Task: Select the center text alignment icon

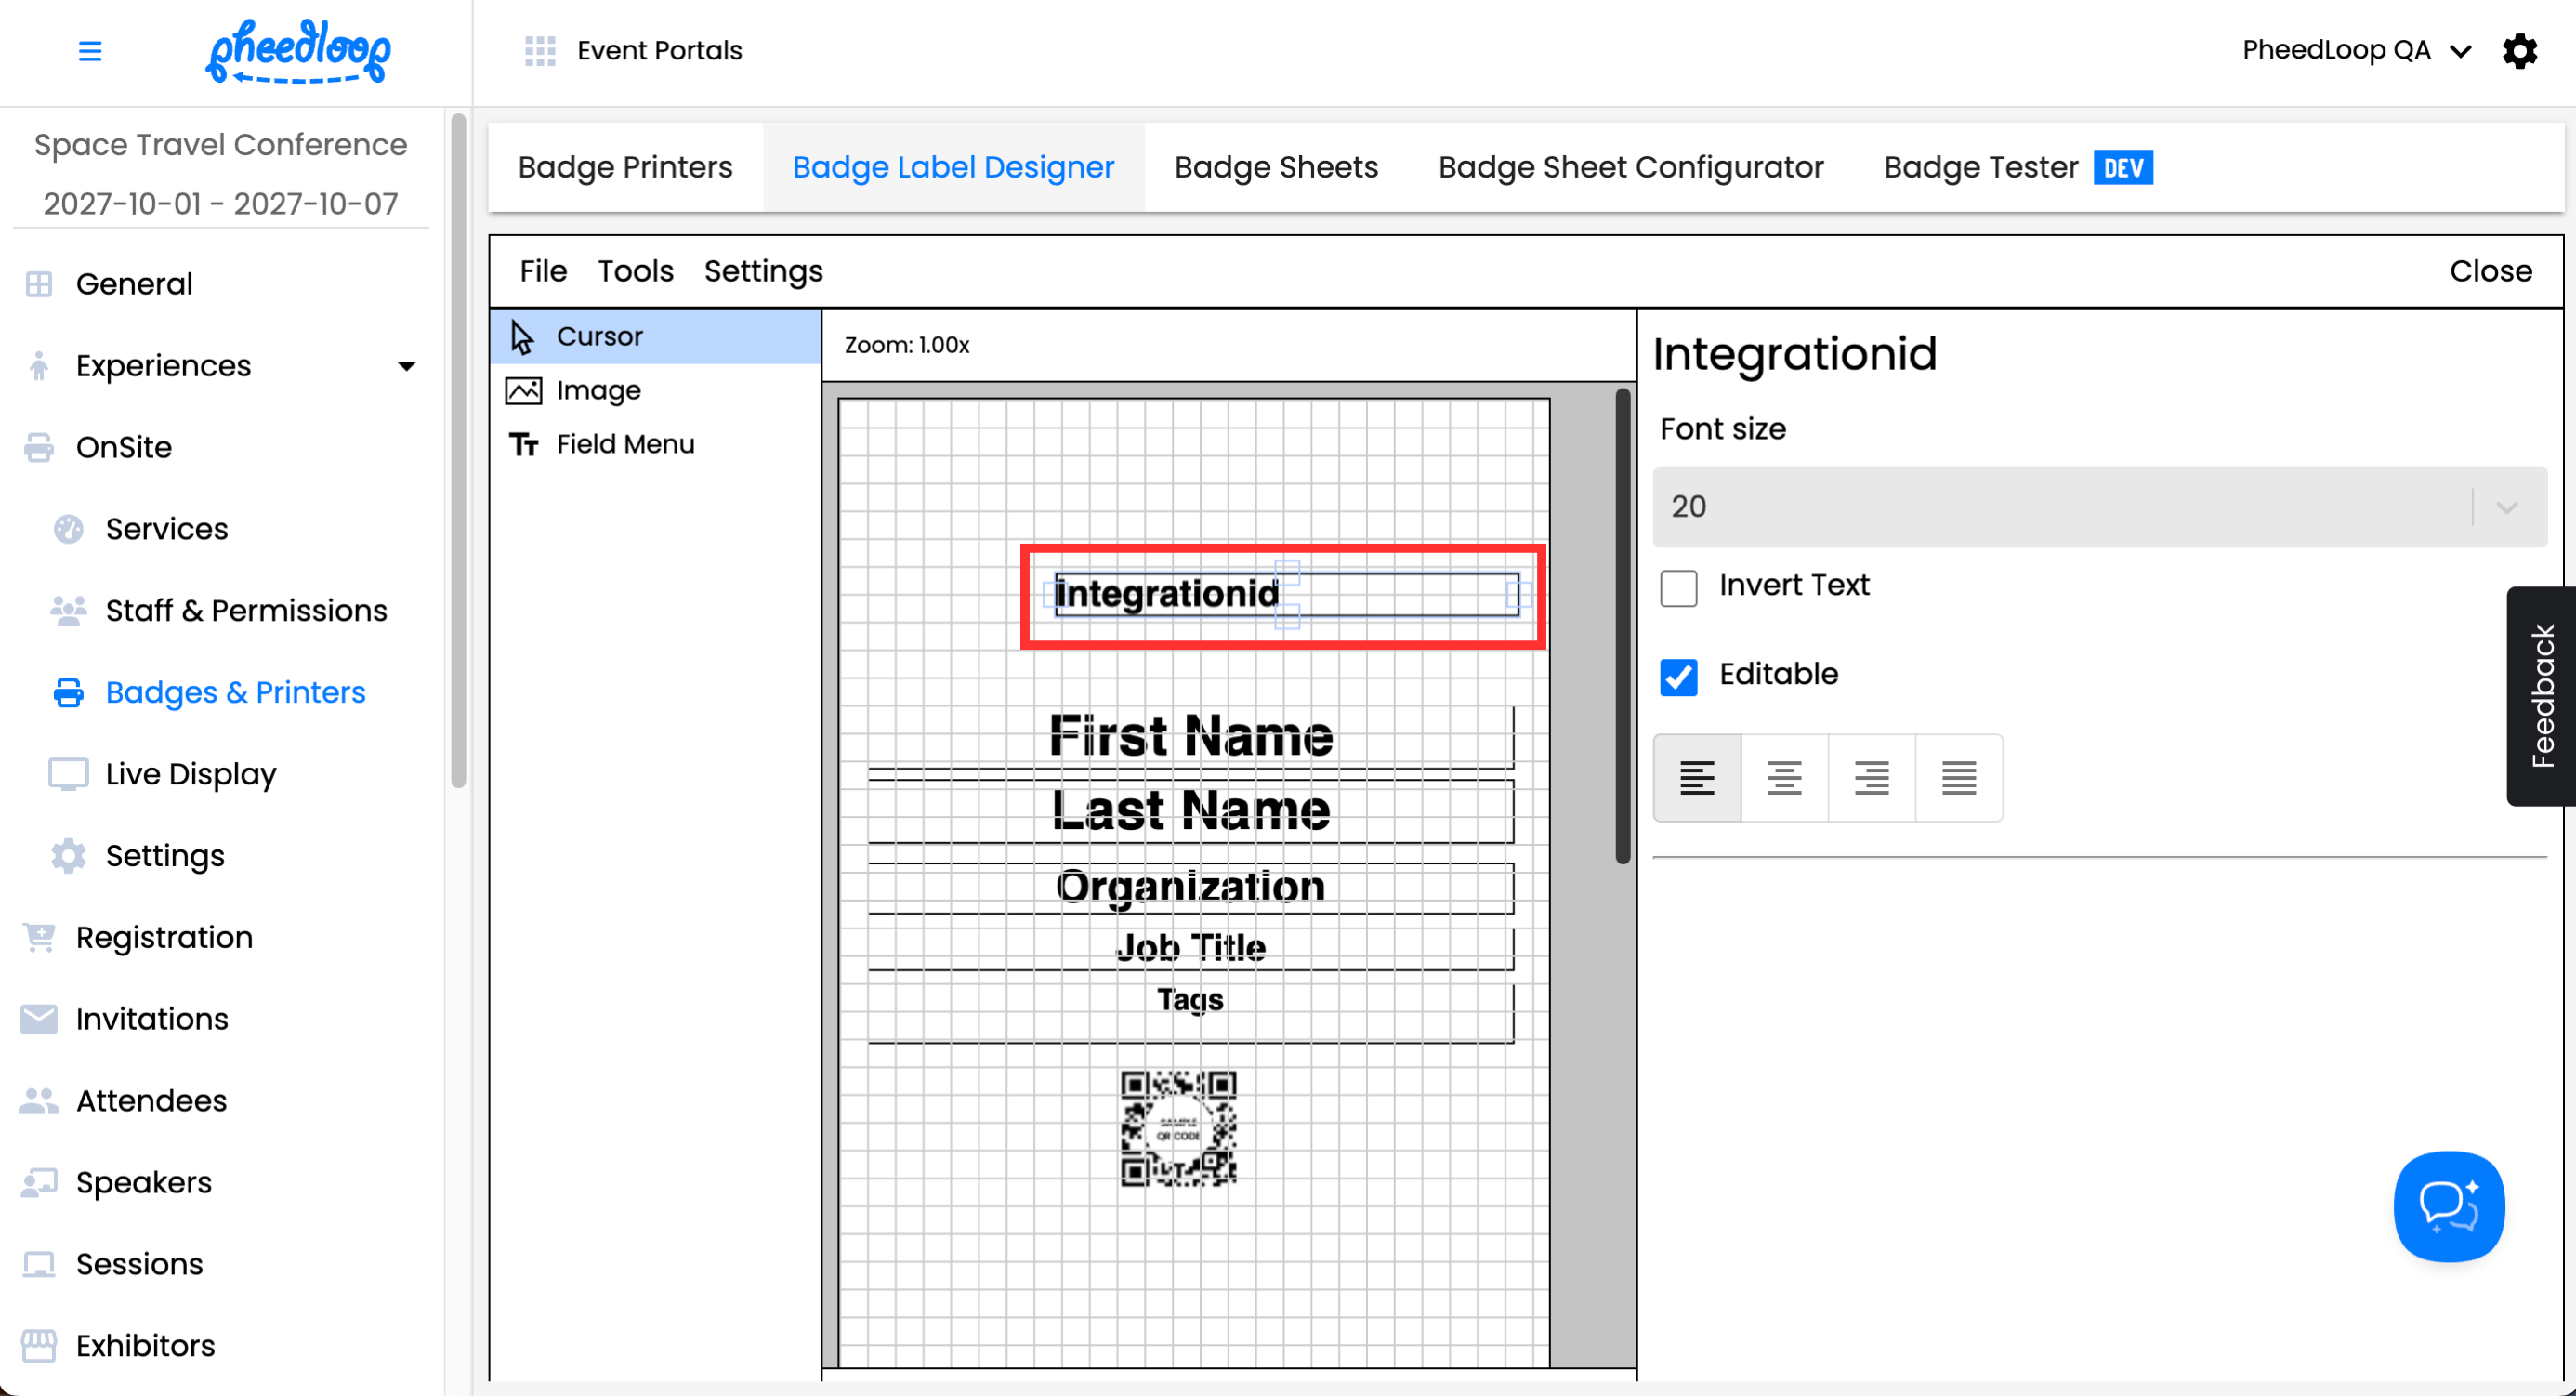Action: click(1784, 777)
